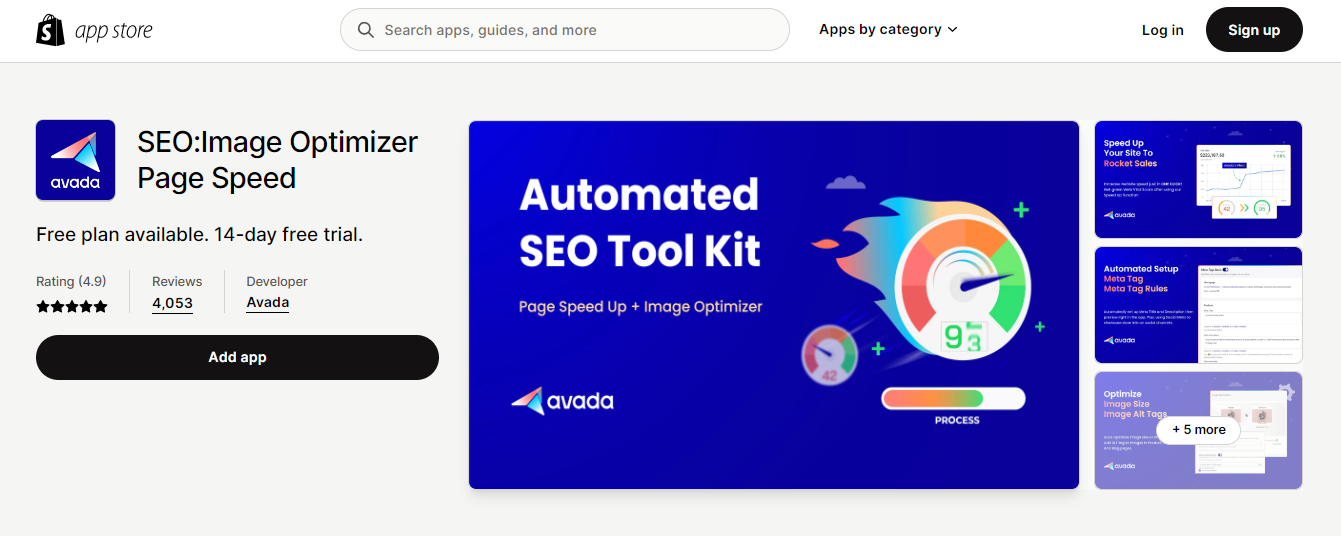Click the small gauge showing 42

point(830,356)
